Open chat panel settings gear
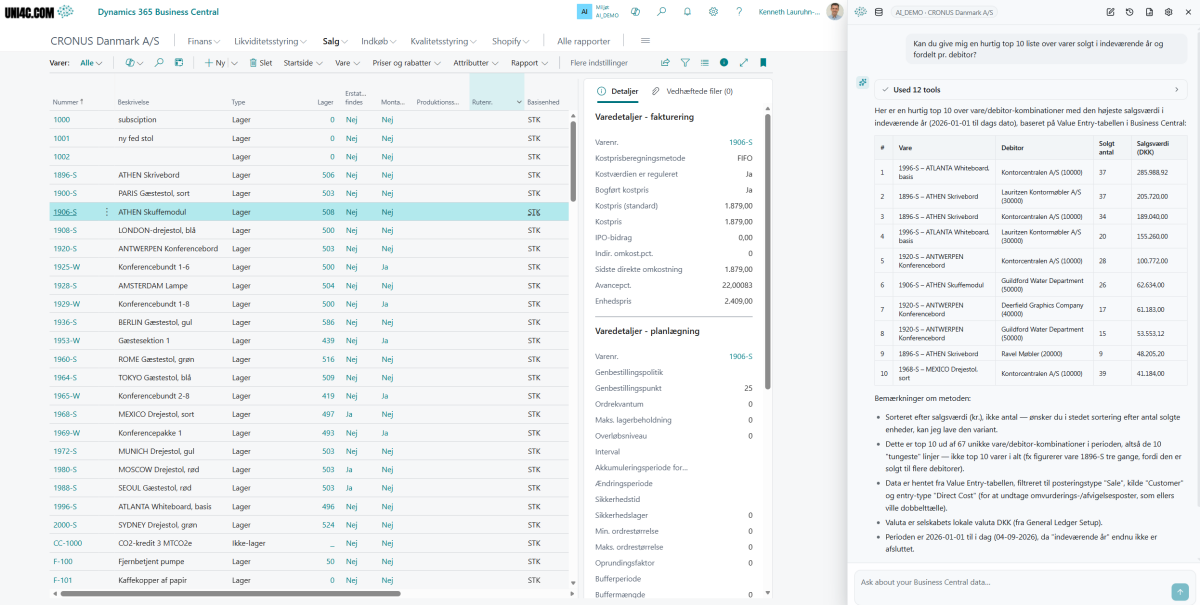The image size is (1200, 605). click(1167, 12)
